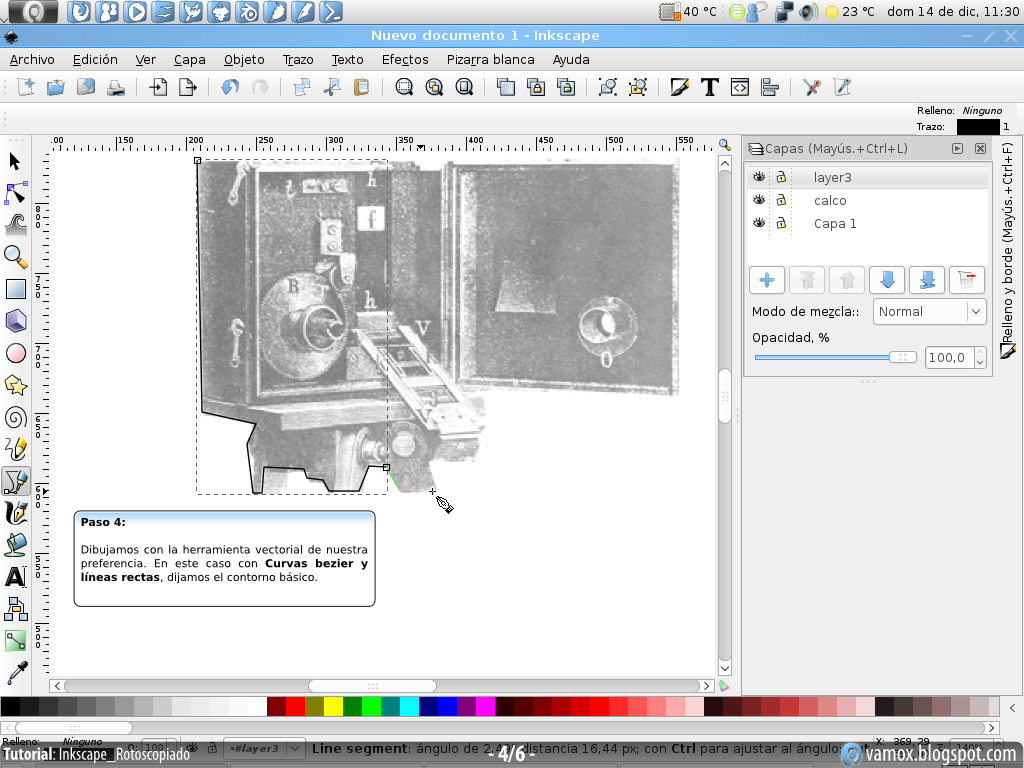Open the Efectos menu
1024x768 pixels.
(x=405, y=59)
